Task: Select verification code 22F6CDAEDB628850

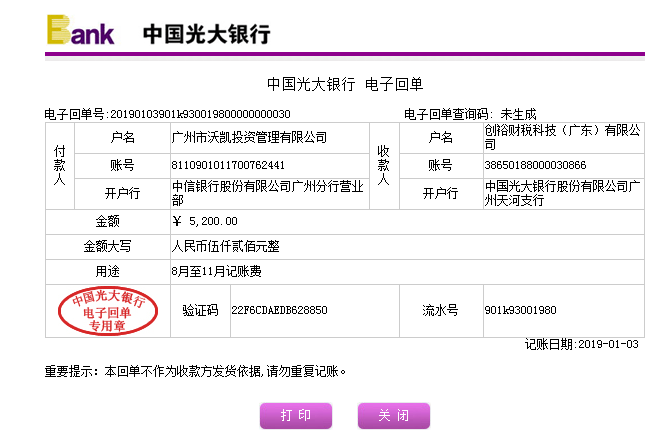Action: pyautogui.click(x=279, y=310)
